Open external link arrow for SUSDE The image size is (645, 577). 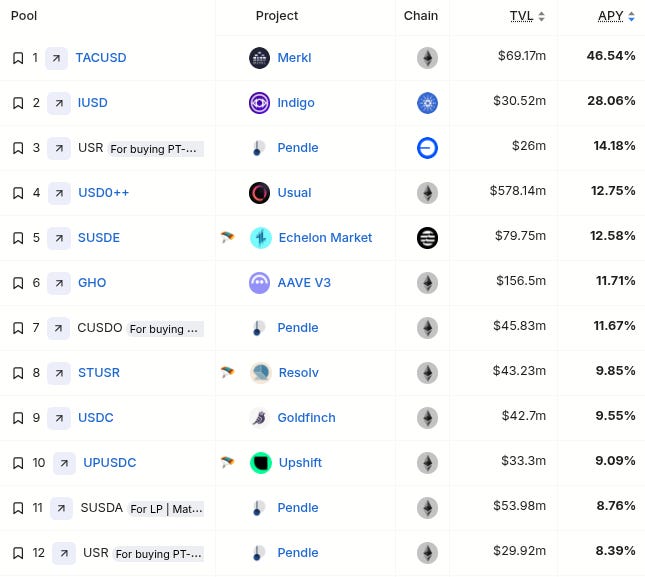click(59, 238)
